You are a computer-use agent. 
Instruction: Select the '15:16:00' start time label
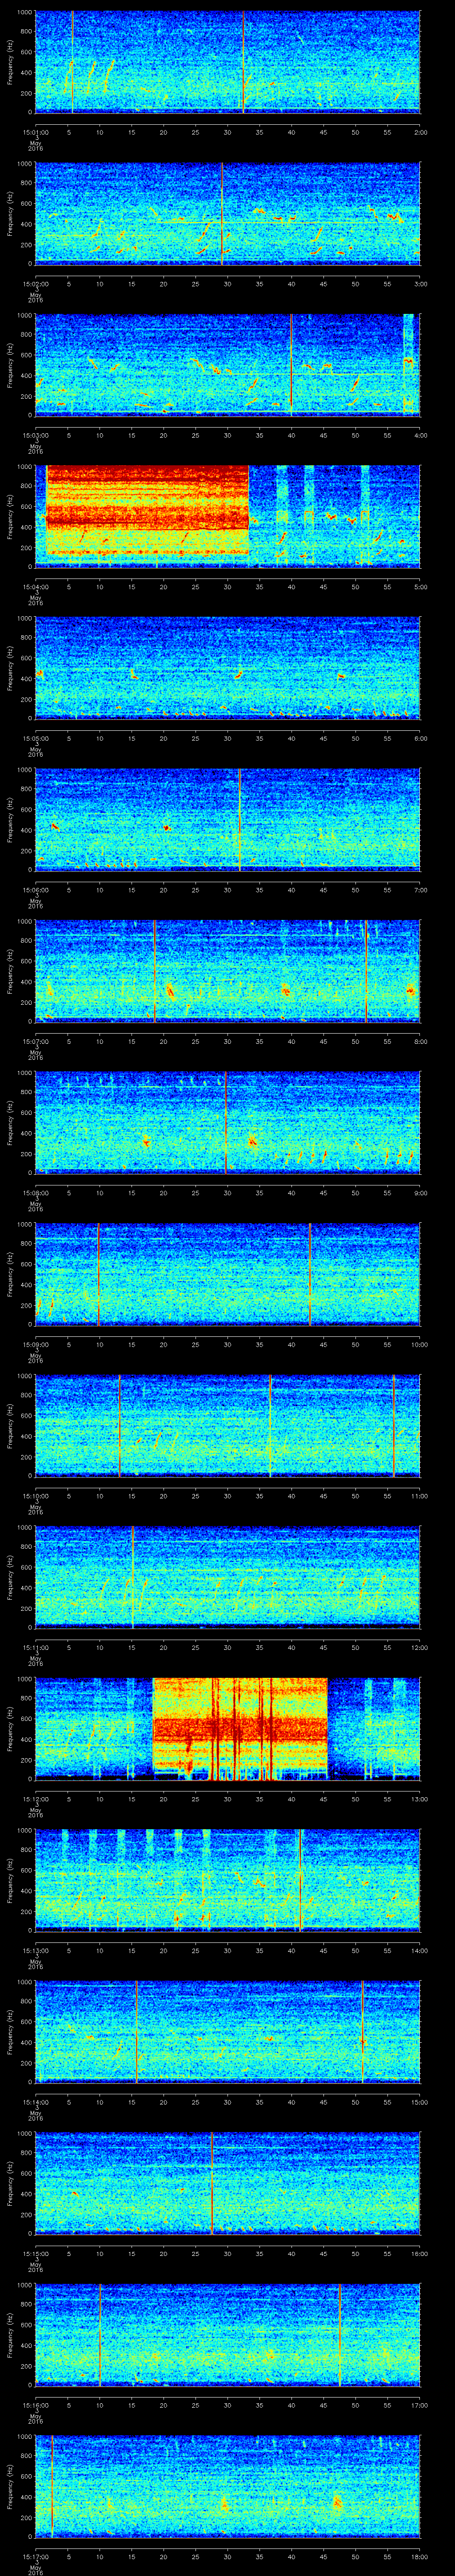(x=35, y=2404)
